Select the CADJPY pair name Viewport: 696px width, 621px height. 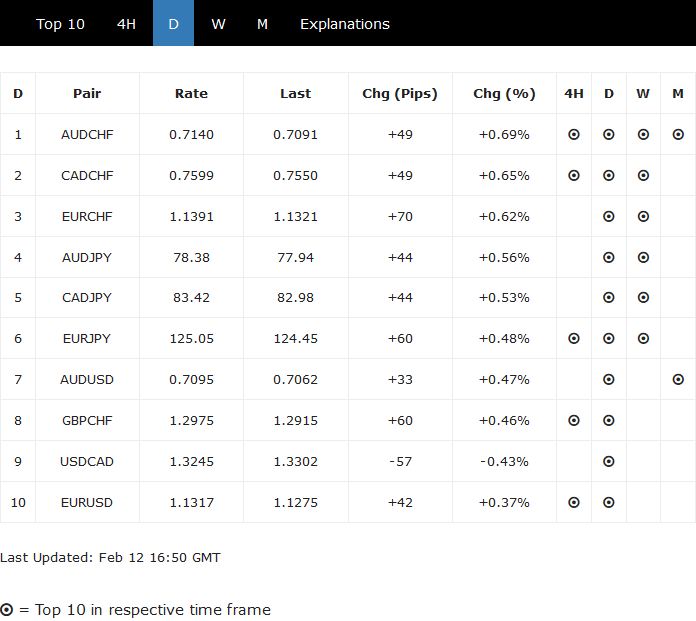pyautogui.click(x=87, y=298)
